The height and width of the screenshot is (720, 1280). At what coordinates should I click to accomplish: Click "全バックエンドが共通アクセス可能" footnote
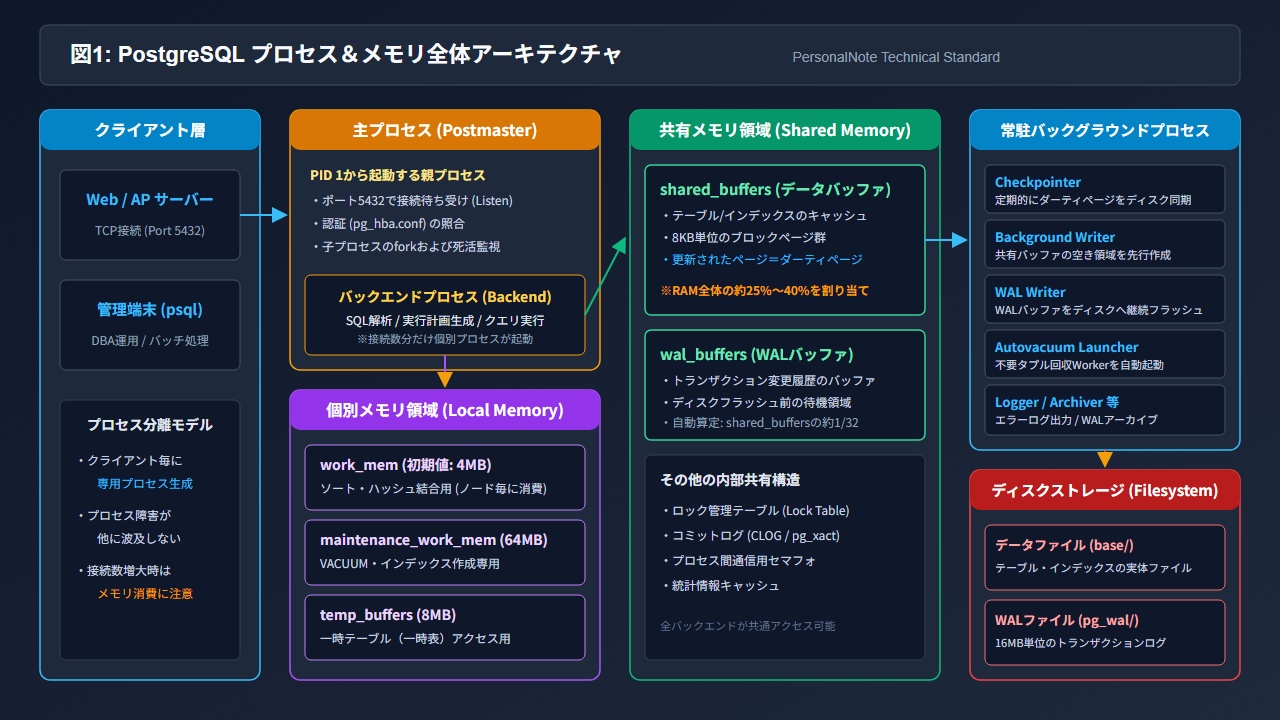[748, 626]
